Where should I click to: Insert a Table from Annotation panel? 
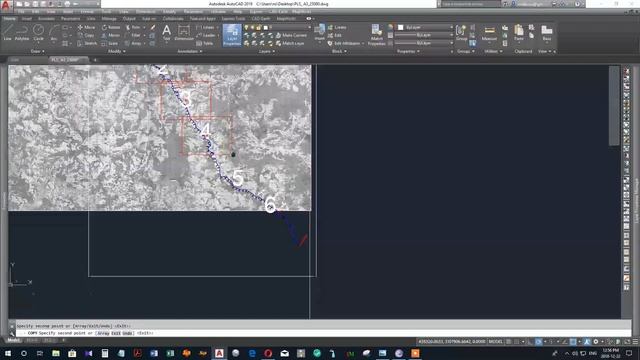(205, 43)
